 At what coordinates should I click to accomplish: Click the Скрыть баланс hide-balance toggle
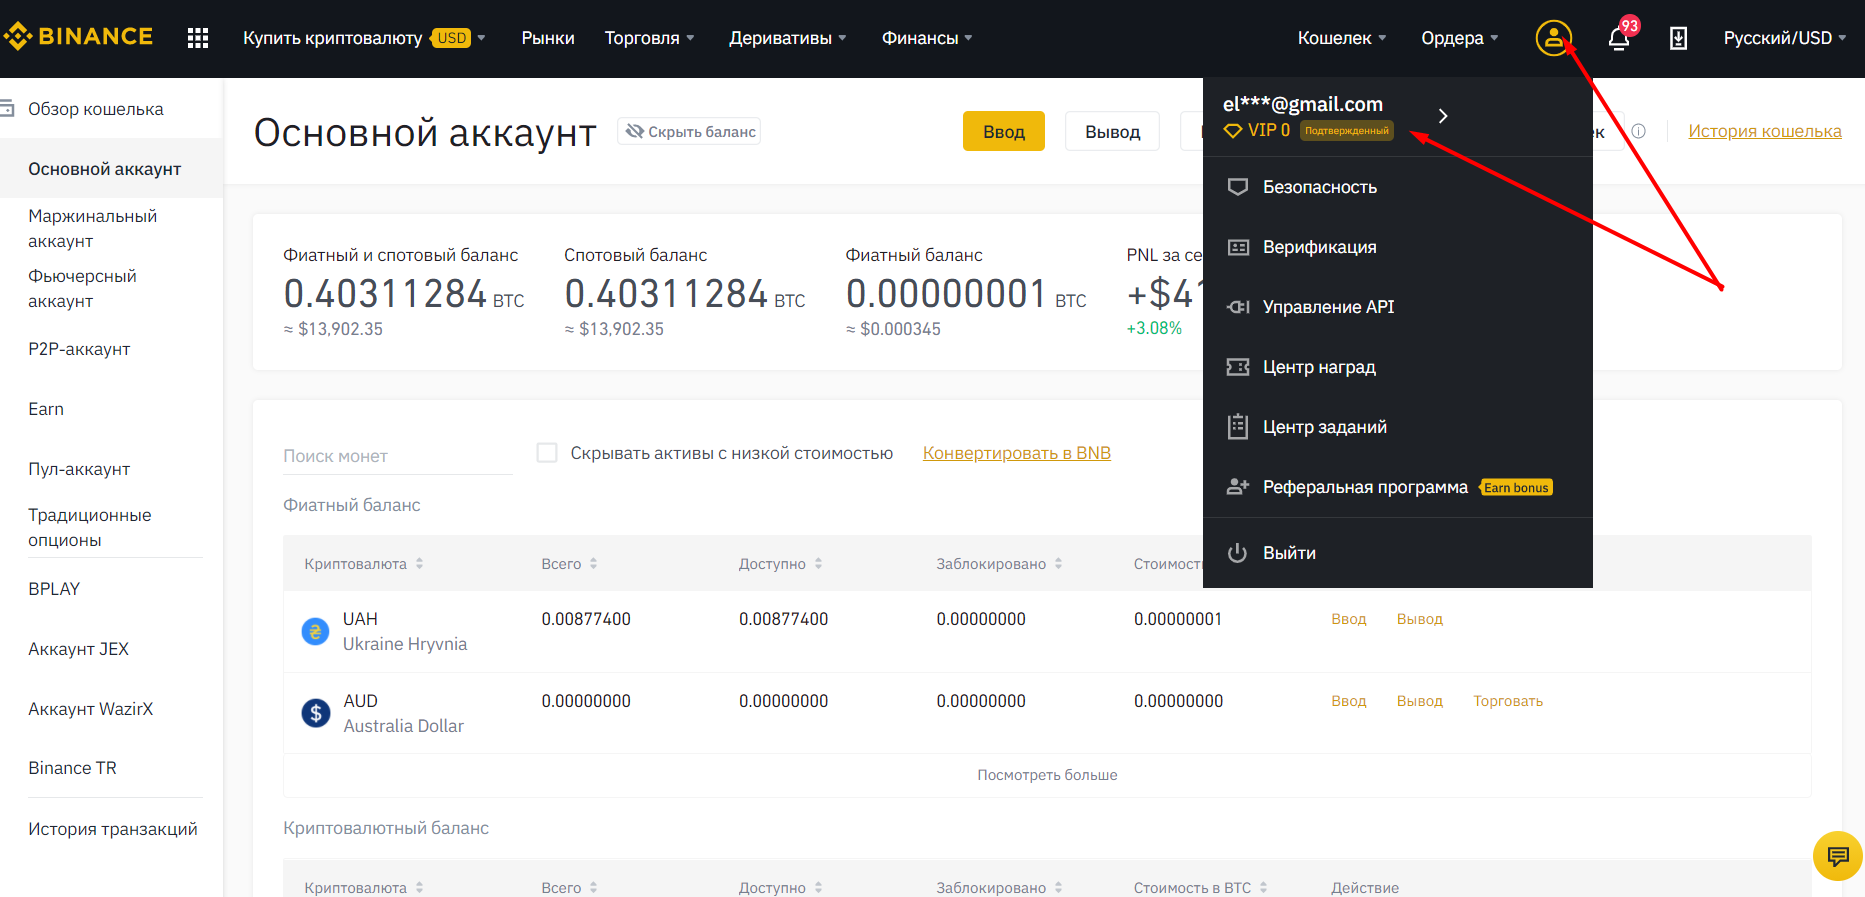[689, 131]
